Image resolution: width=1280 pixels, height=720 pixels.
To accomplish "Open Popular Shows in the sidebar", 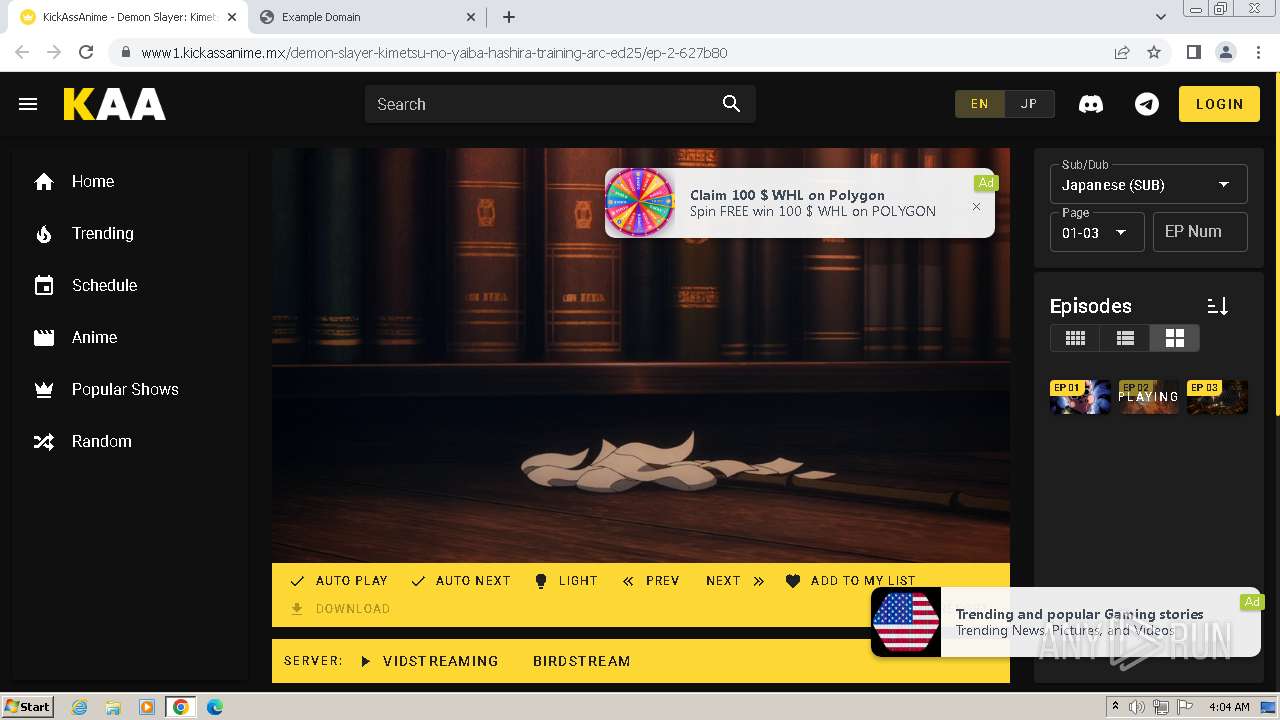I will point(130,389).
